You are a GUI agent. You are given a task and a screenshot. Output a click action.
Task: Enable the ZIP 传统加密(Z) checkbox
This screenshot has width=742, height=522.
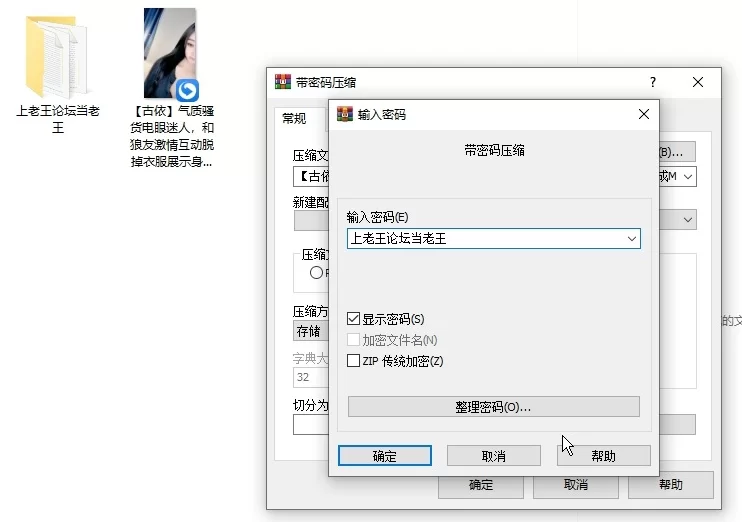(x=353, y=361)
